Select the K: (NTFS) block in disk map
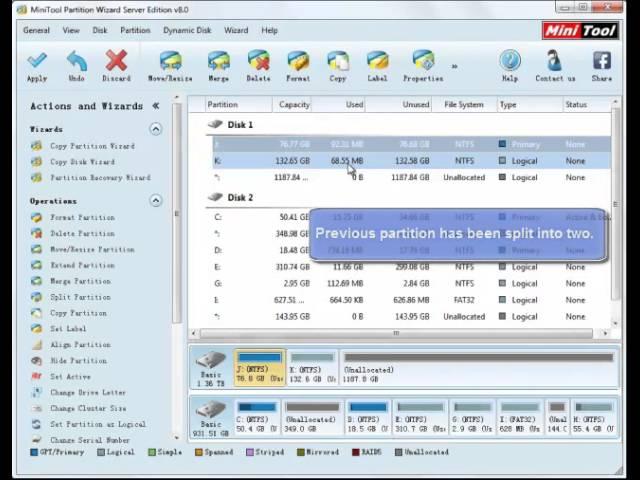This screenshot has width=640, height=480. (313, 367)
